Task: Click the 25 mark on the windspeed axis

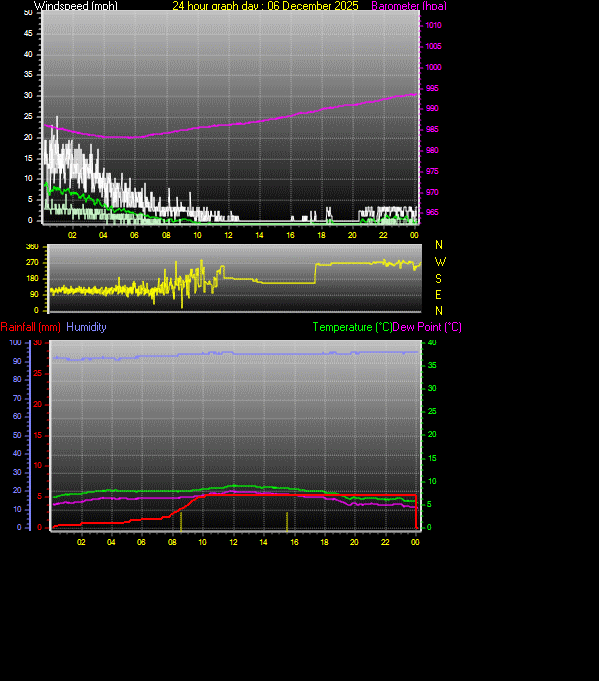Action: (x=28, y=116)
